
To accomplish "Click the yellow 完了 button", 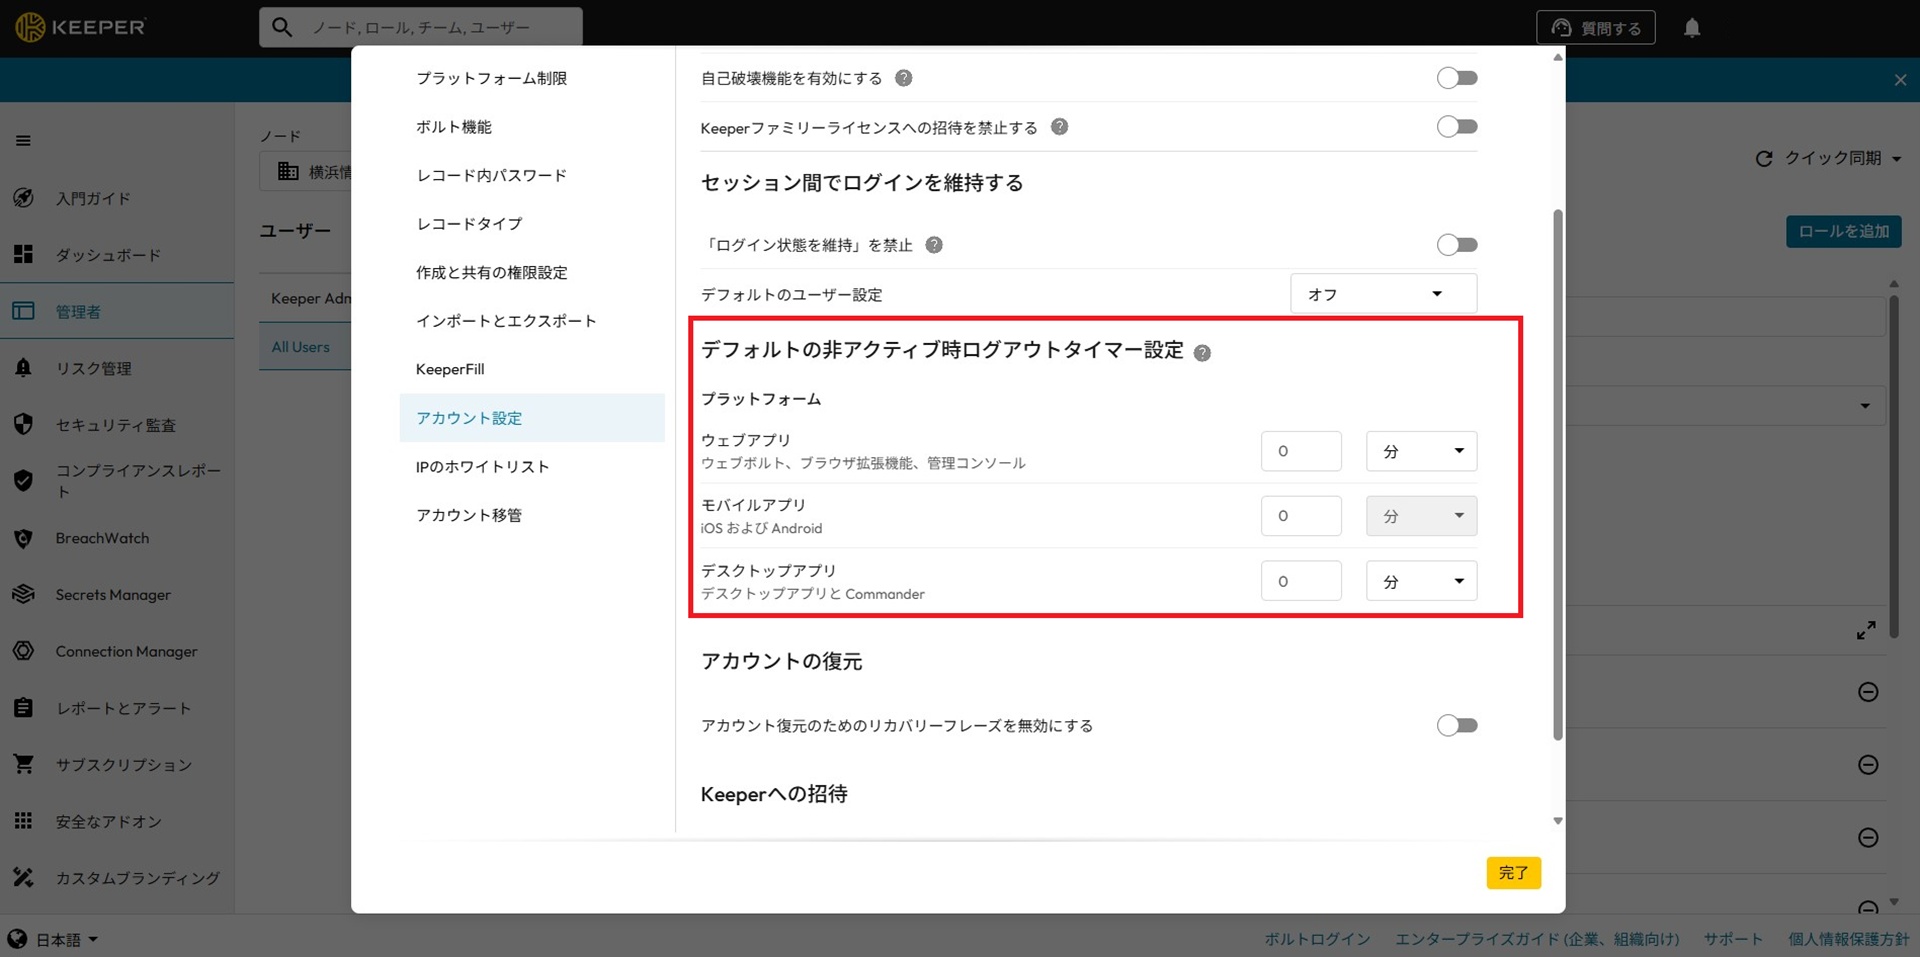I will tap(1512, 873).
